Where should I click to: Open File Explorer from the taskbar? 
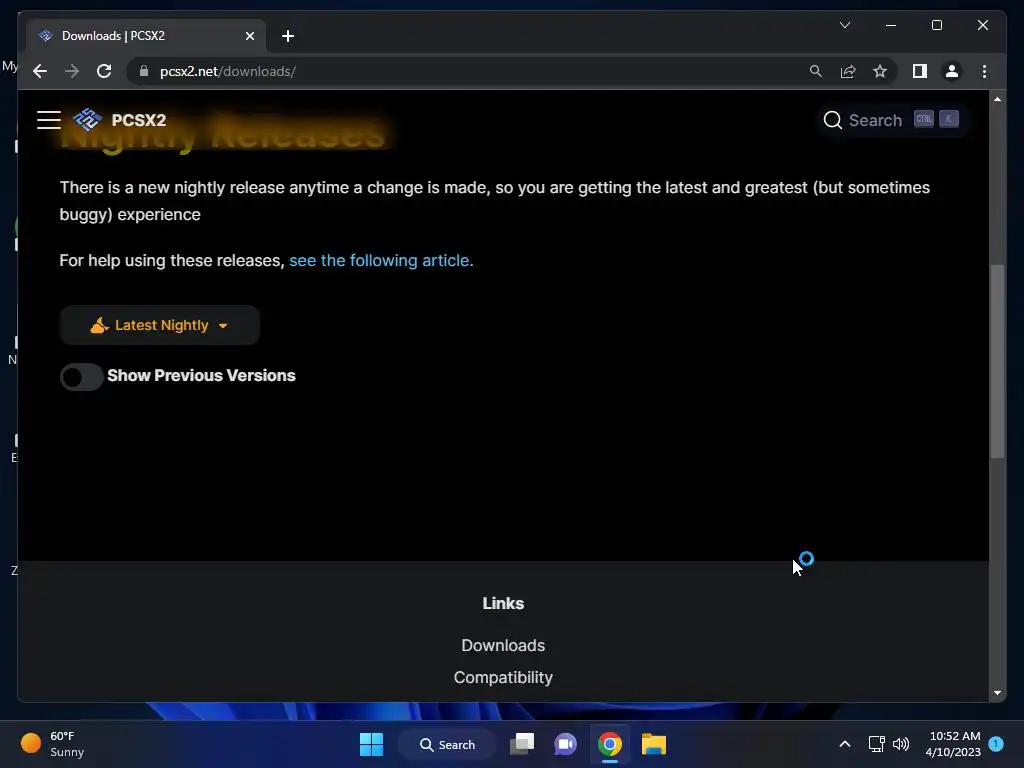[x=653, y=744]
